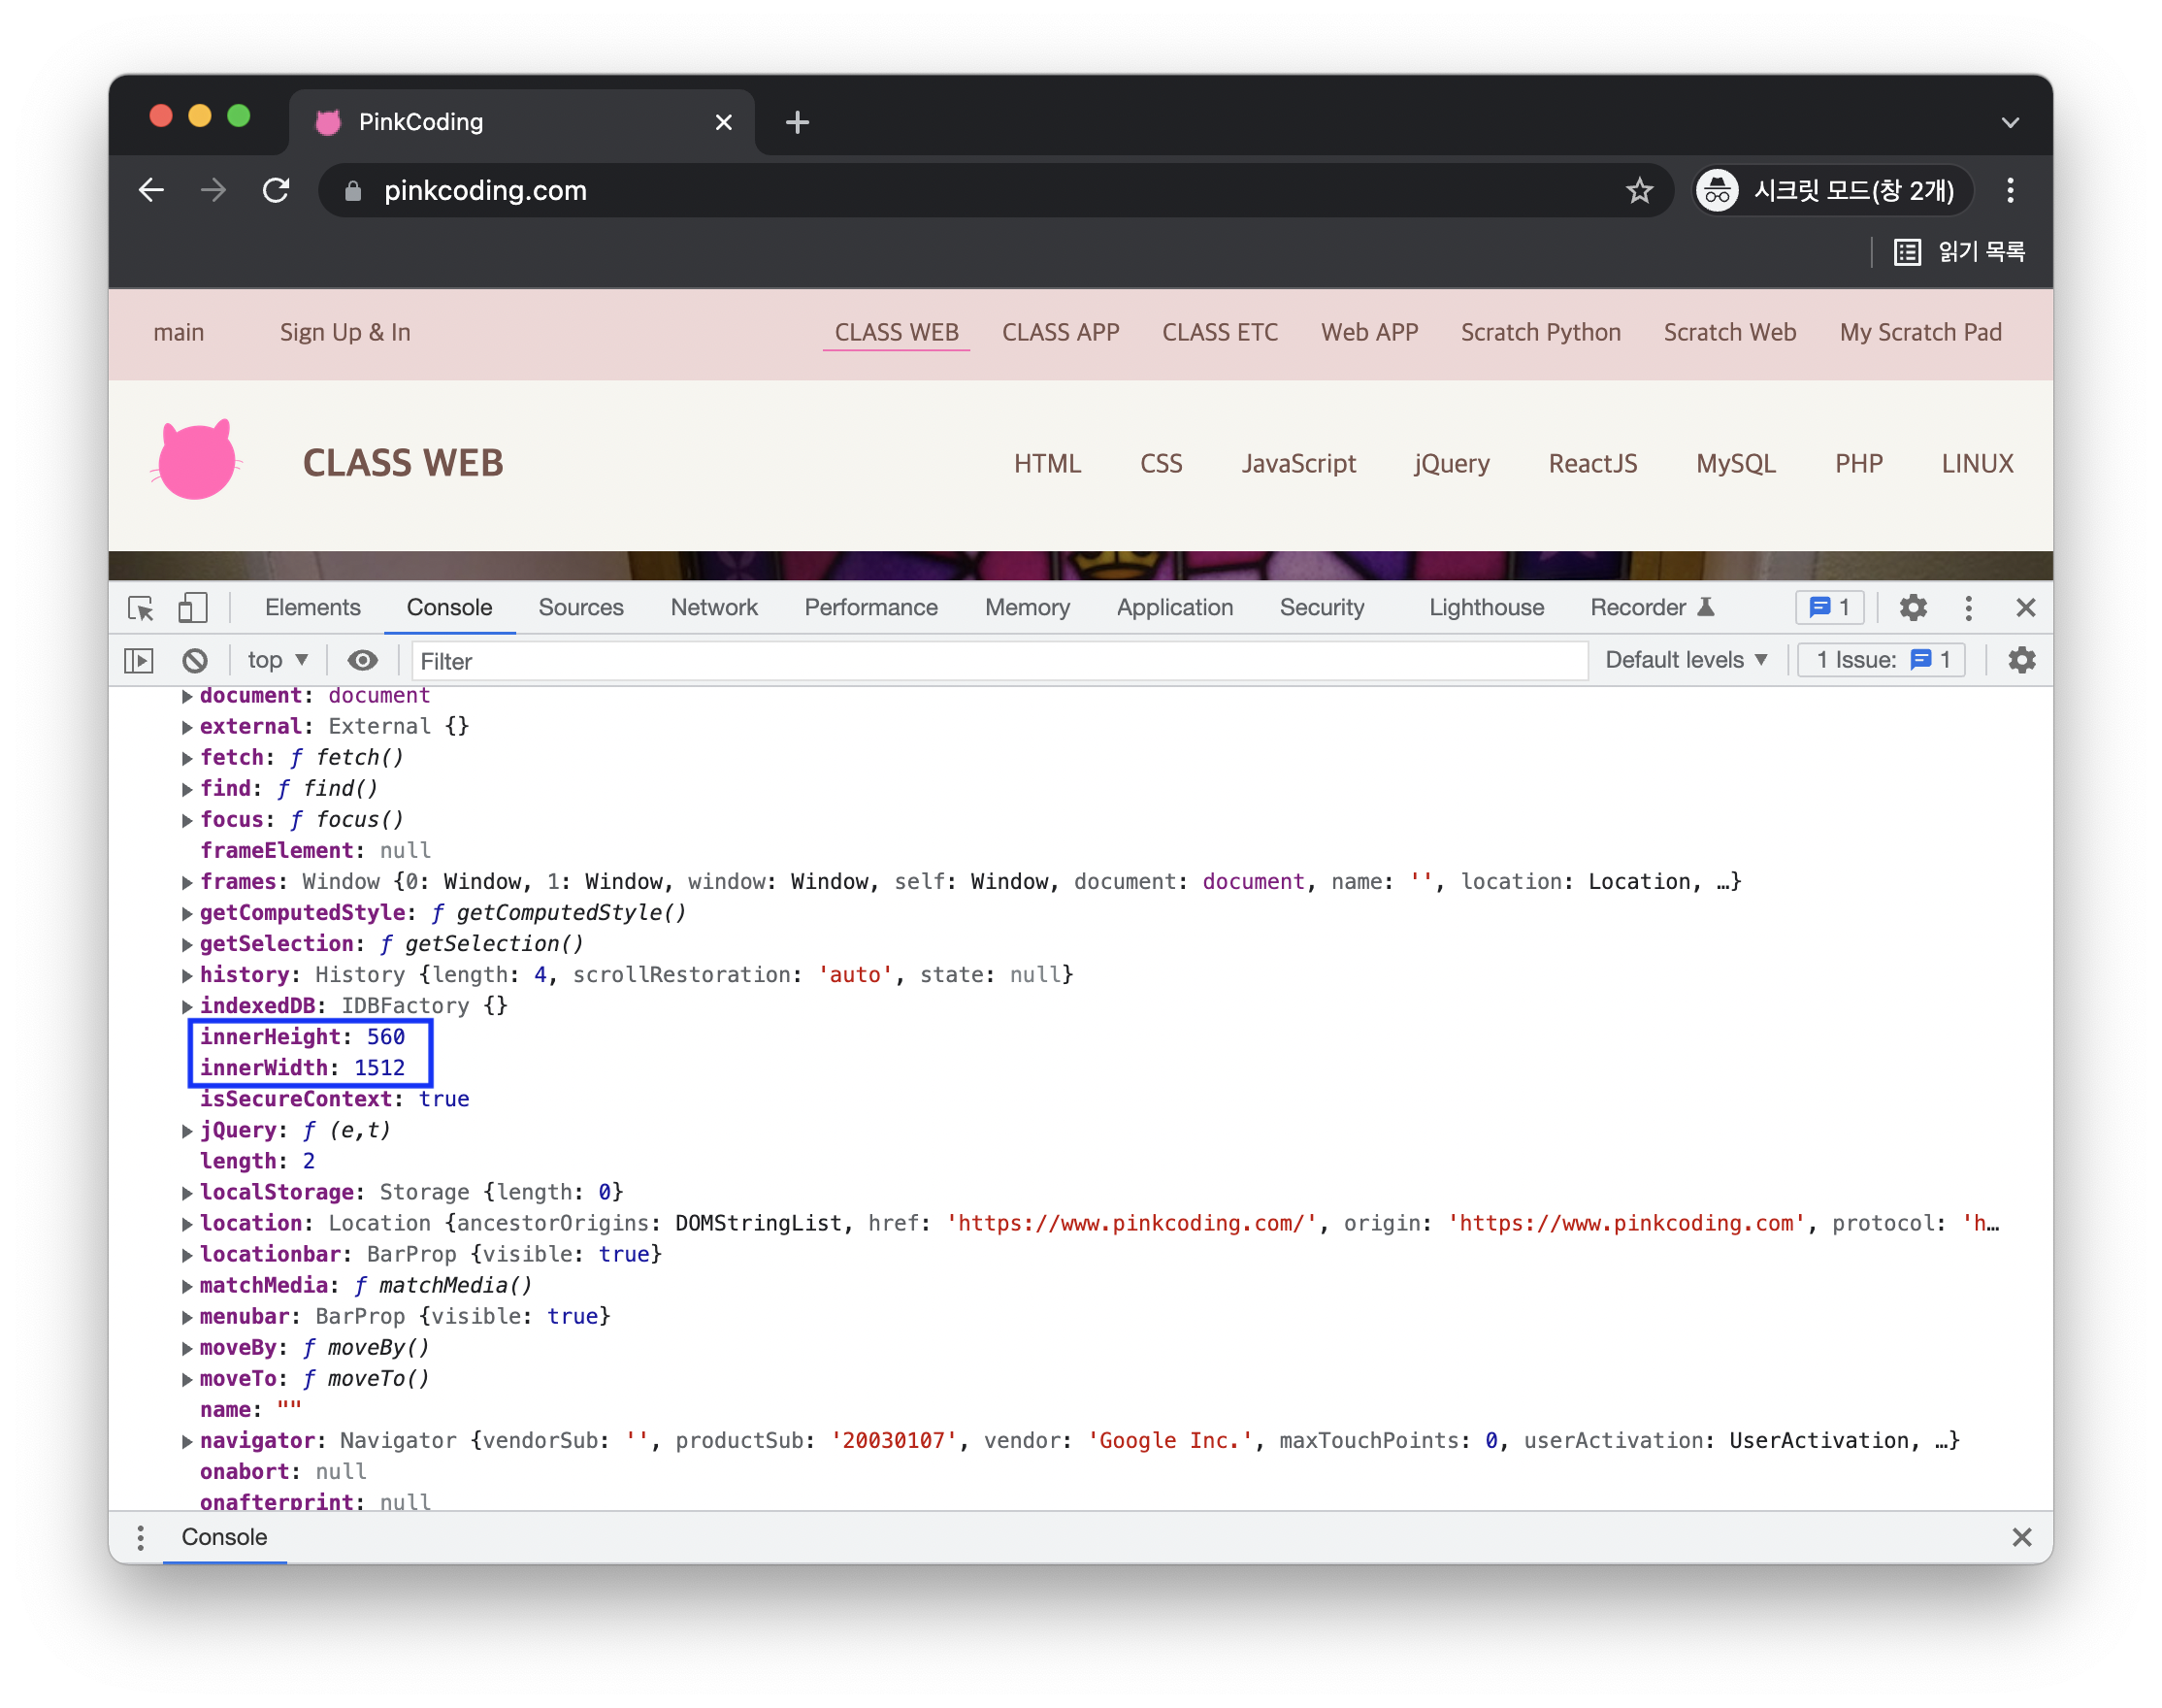Open DevTools settings gear icon
The height and width of the screenshot is (1708, 2162).
click(1912, 607)
